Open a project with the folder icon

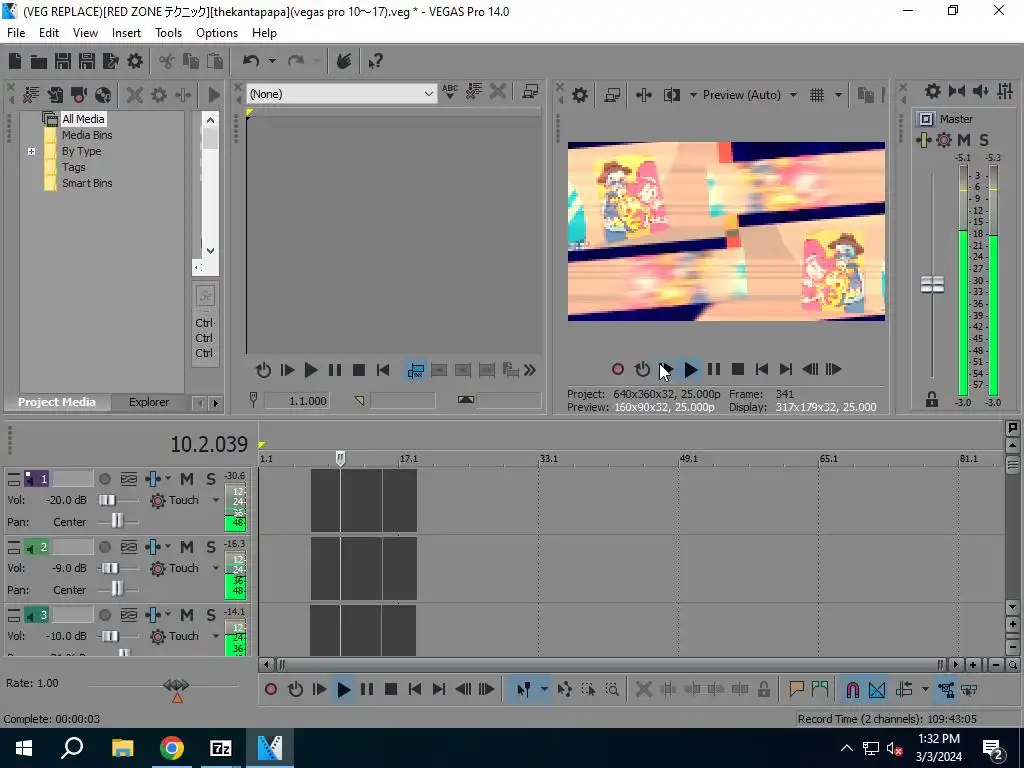(x=39, y=61)
